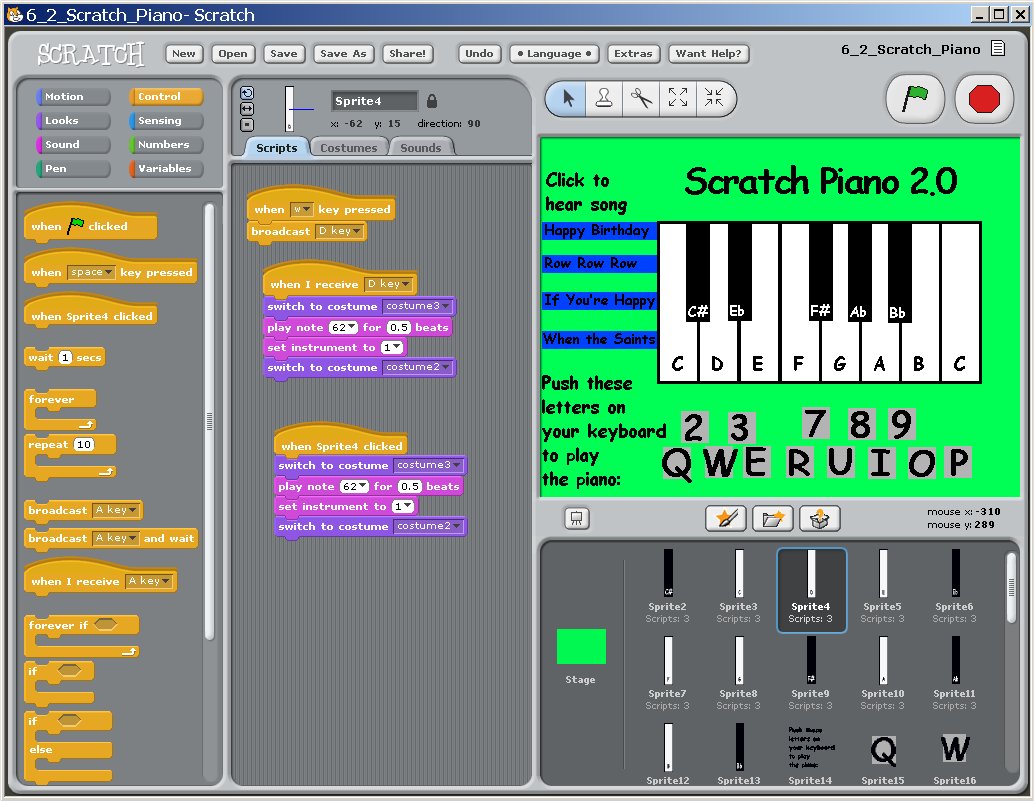Open the Language menu
1034x801 pixels.
pos(554,53)
